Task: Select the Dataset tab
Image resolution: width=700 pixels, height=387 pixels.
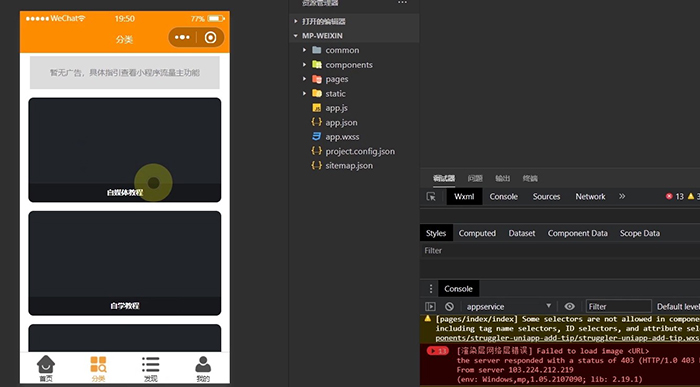Action: pos(522,233)
